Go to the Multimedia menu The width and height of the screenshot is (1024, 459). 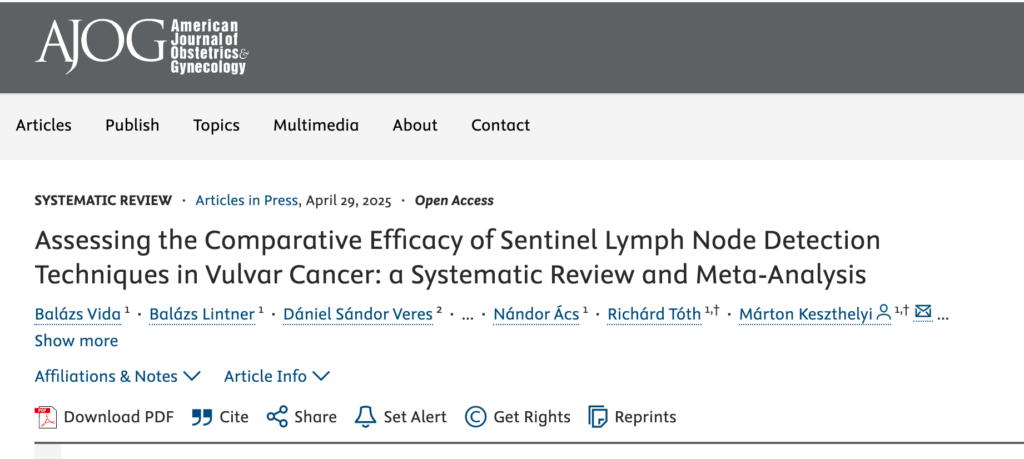[x=316, y=125]
